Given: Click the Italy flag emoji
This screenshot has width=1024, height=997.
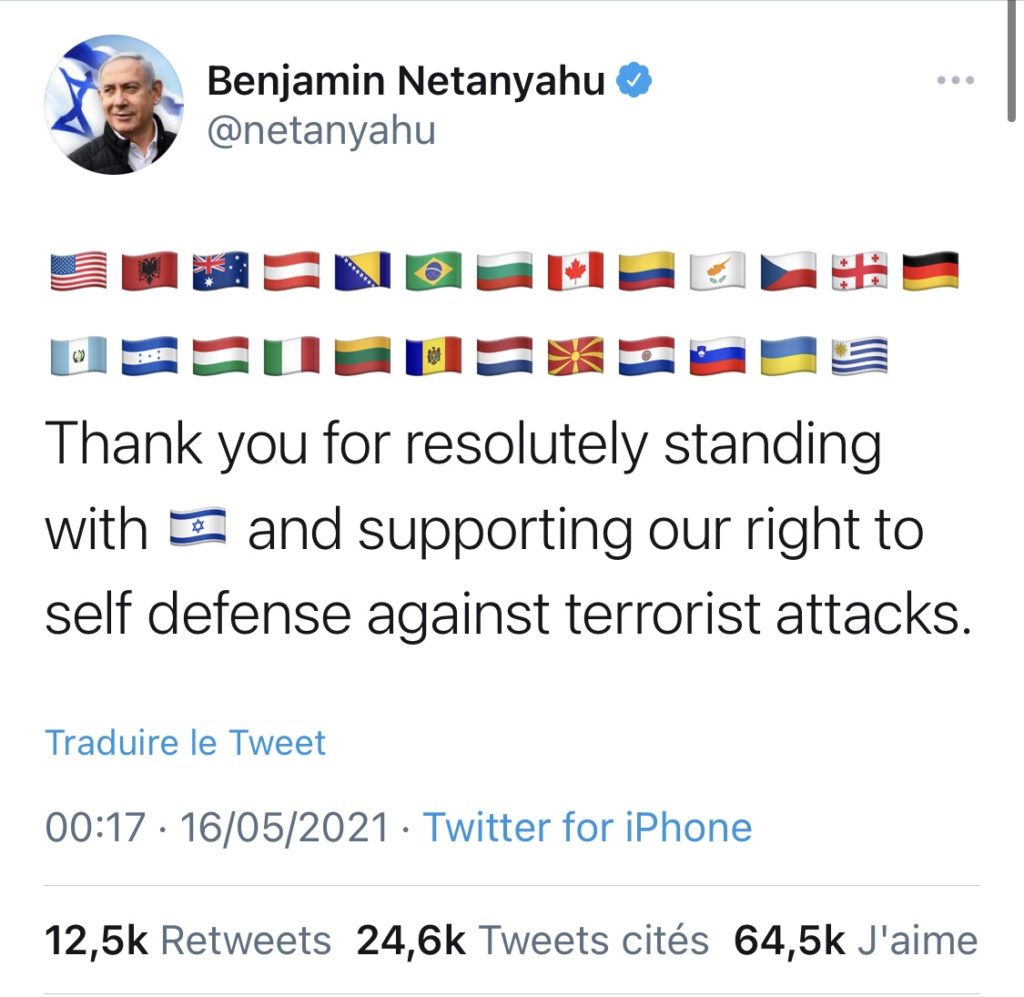Looking at the screenshot, I should (x=291, y=355).
